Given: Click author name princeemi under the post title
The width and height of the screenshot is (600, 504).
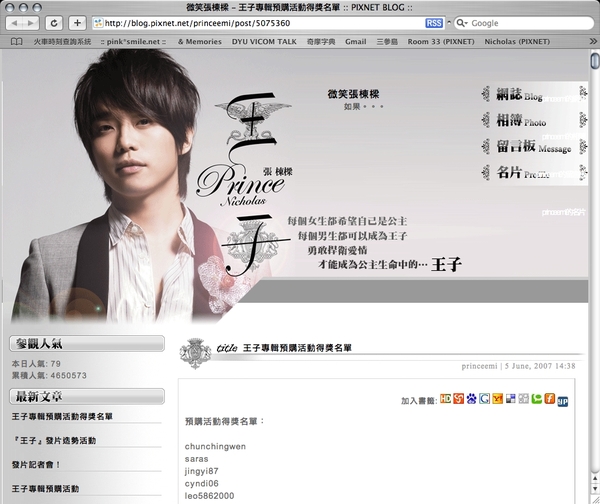Looking at the screenshot, I should point(479,366).
